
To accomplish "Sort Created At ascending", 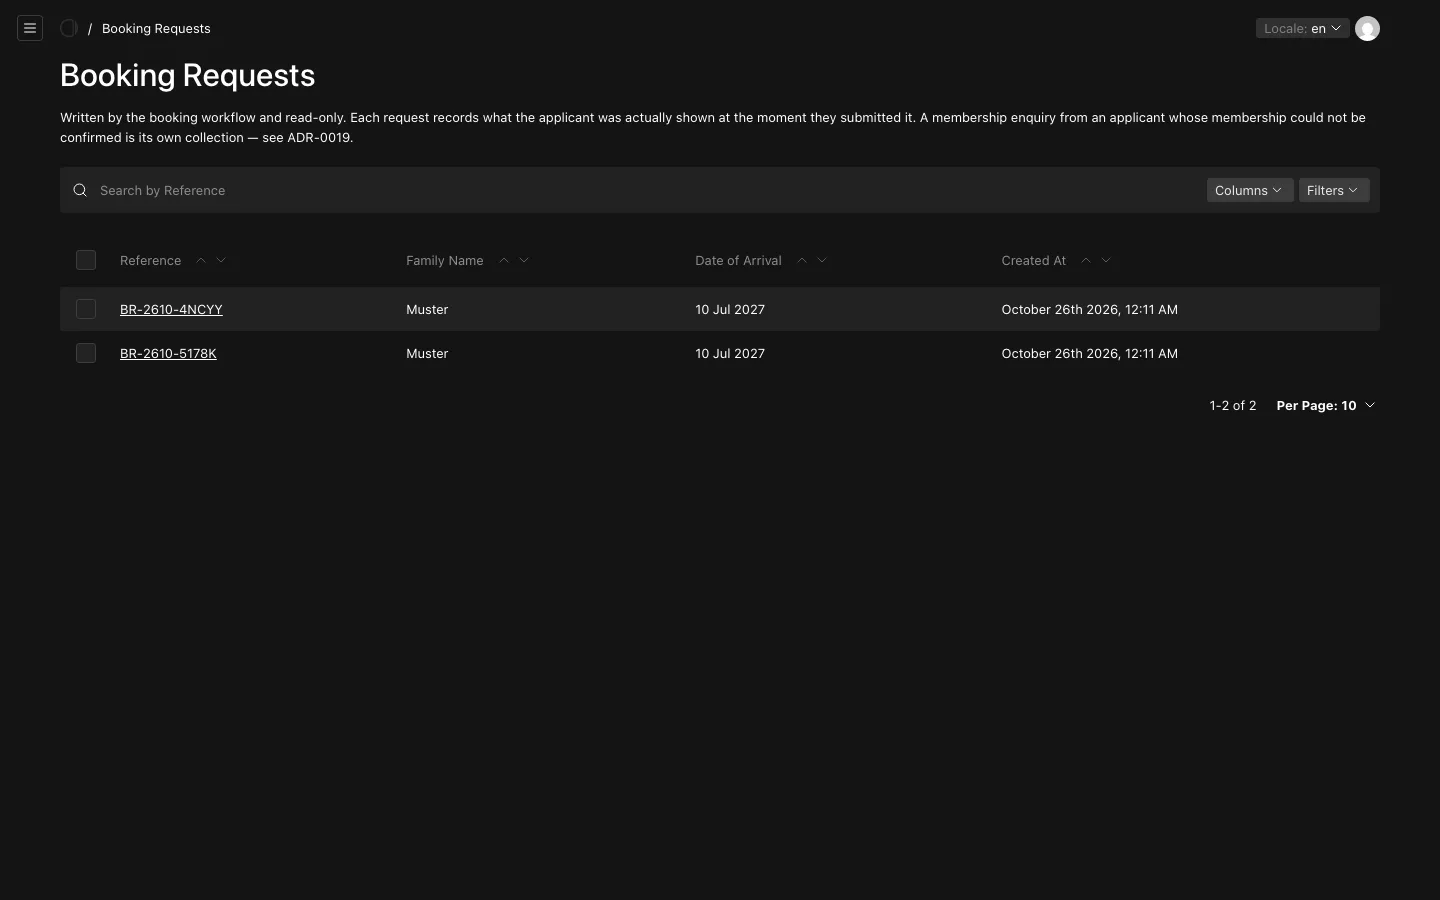I will (1086, 260).
